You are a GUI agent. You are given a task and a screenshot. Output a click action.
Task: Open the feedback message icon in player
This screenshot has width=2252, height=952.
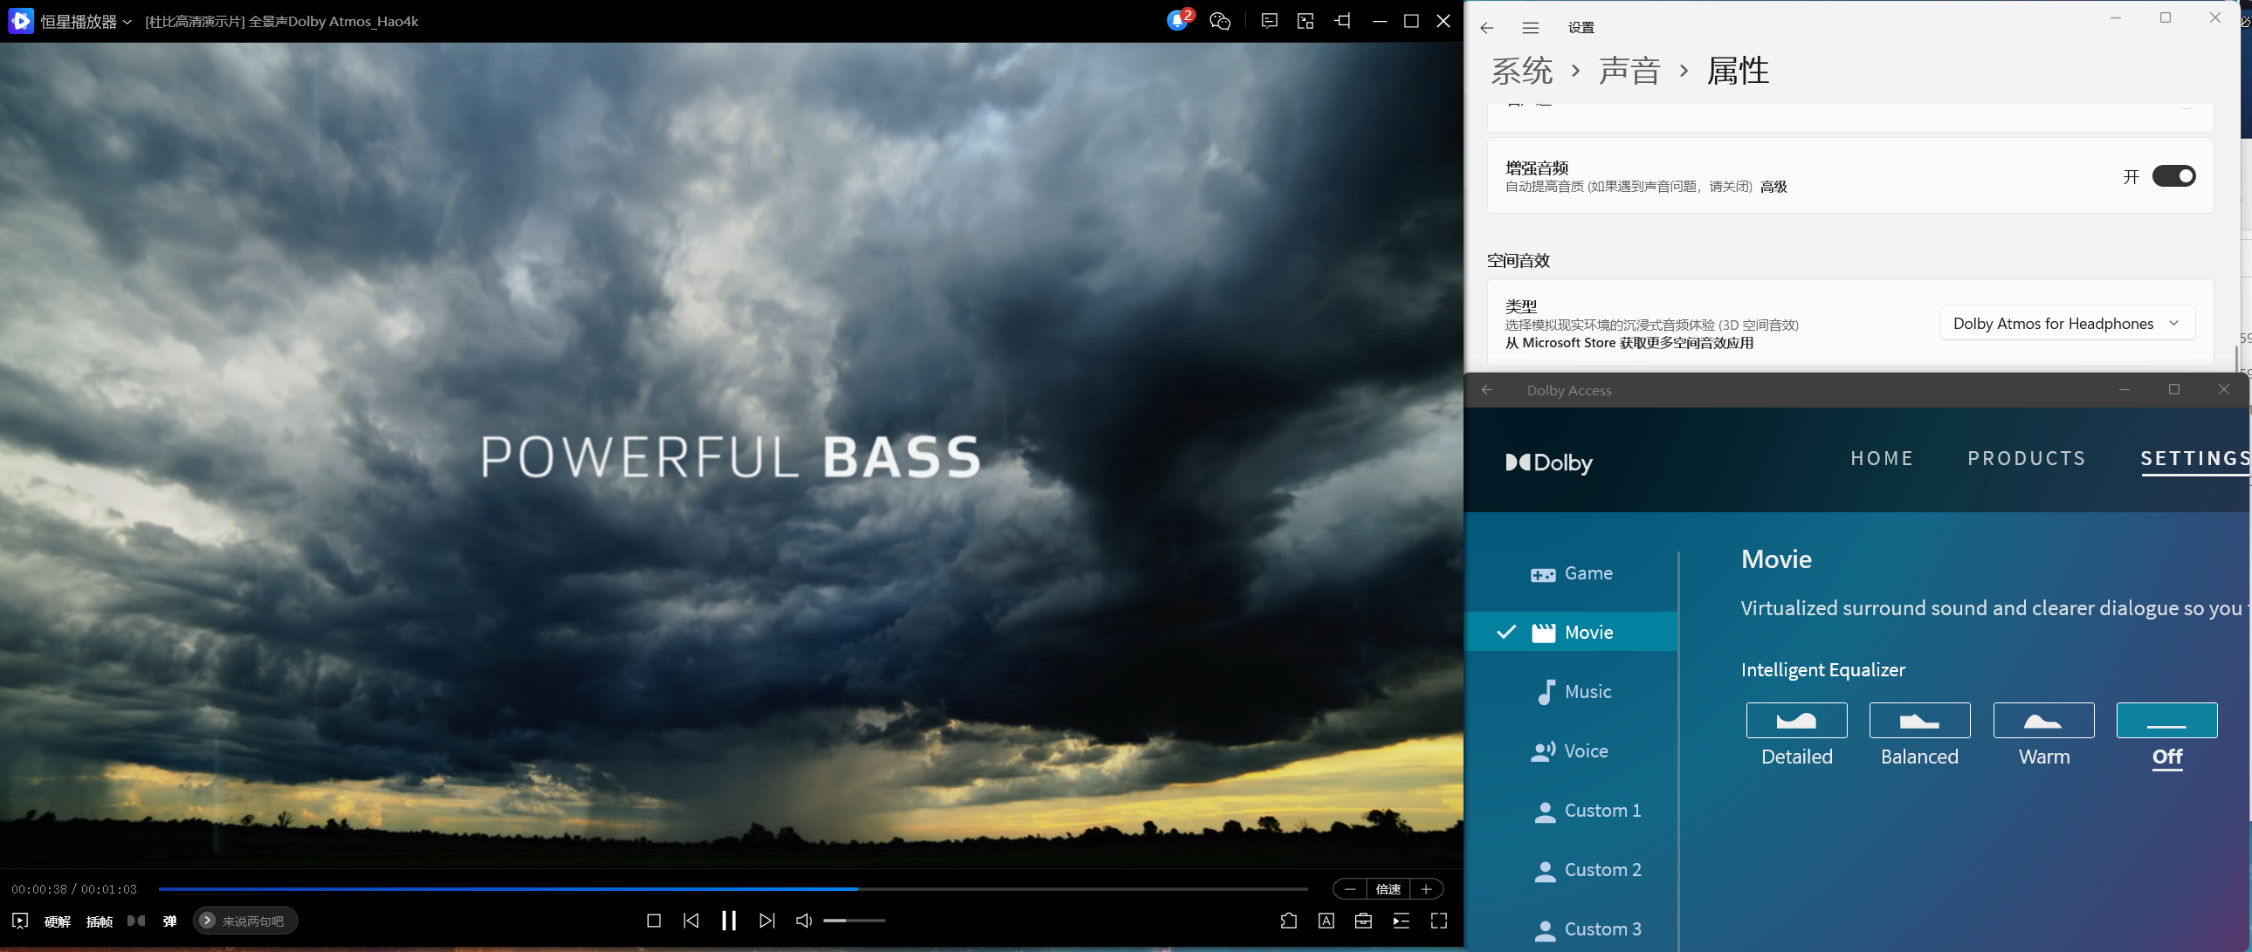pos(1269,21)
